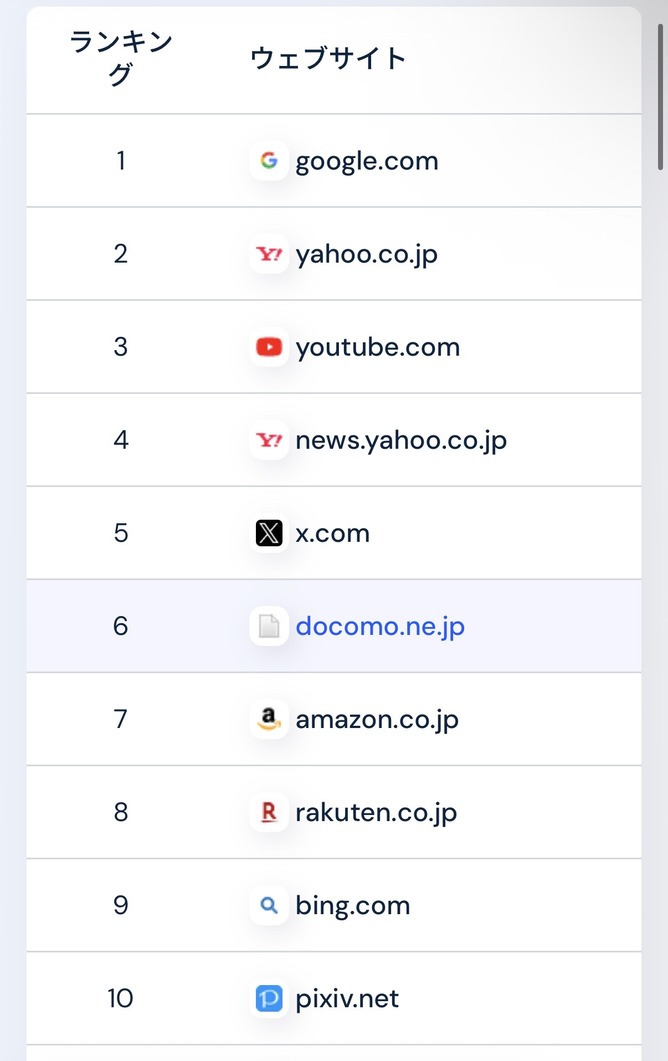Click the YouTube play logo icon
This screenshot has width=668, height=1061.
[269, 346]
